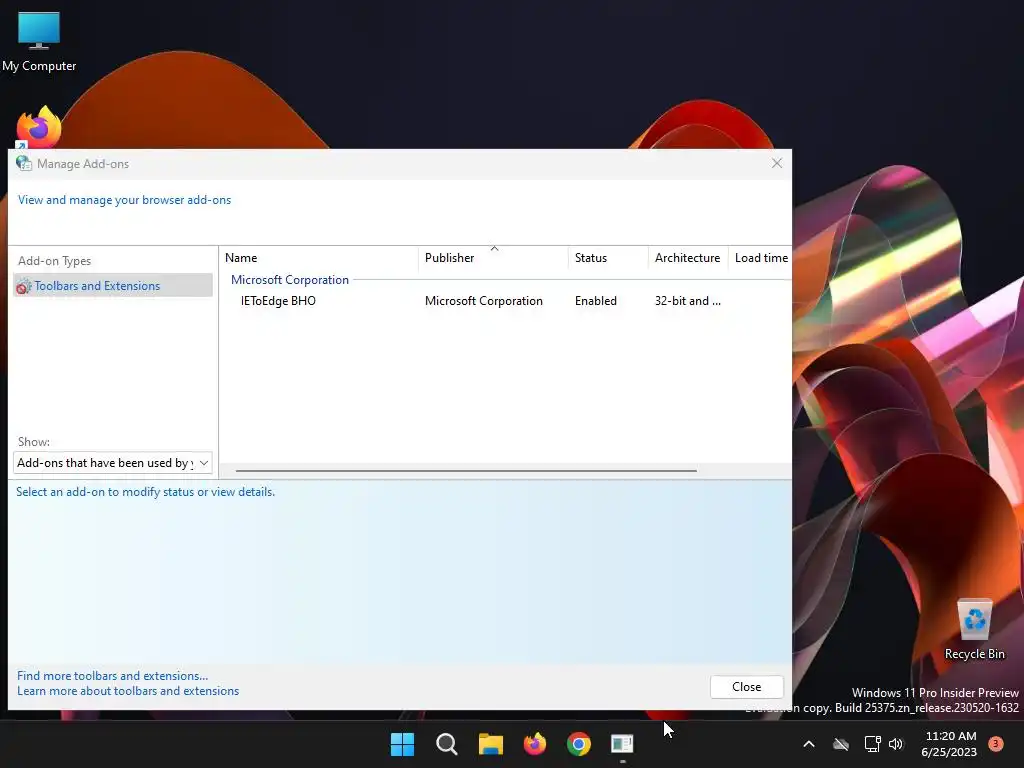Click the cloud sync tray icon

click(x=841, y=744)
